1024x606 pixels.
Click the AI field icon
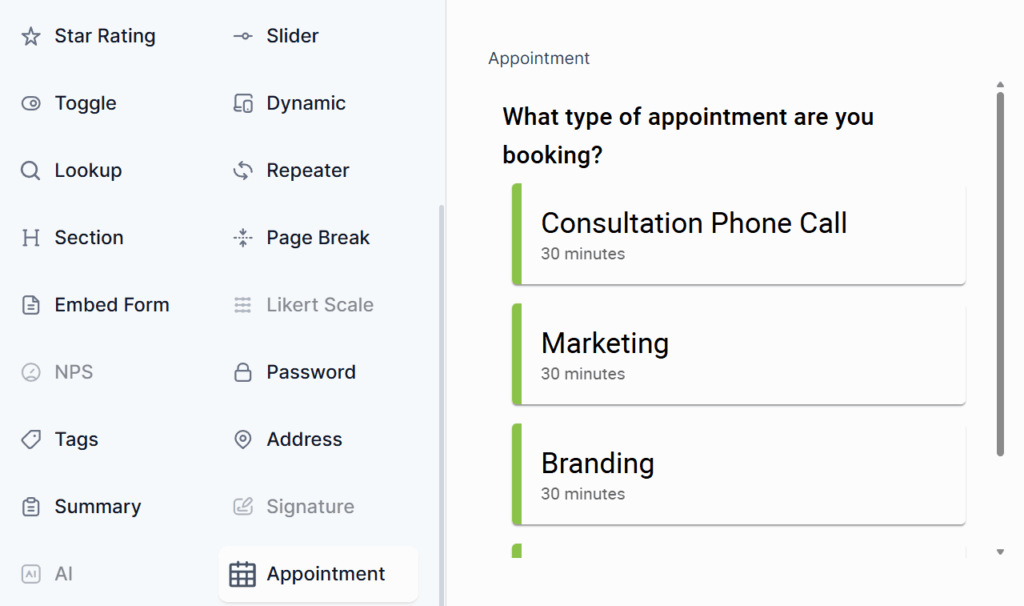(x=31, y=573)
